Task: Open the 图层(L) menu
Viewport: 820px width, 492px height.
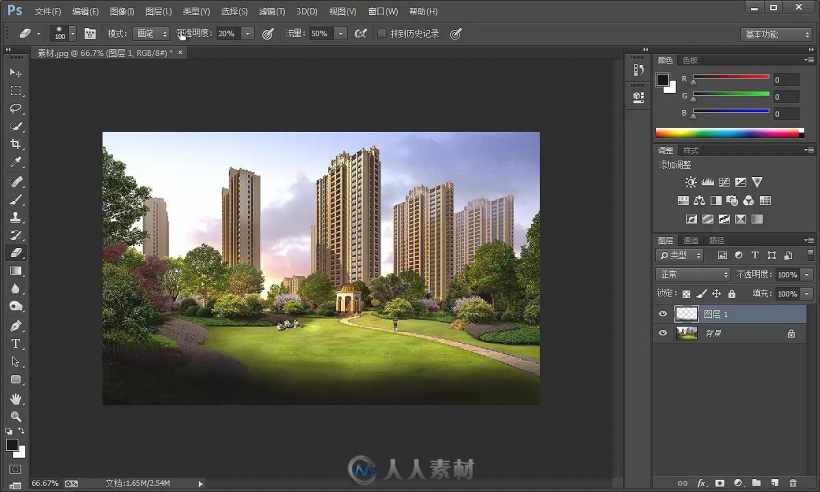Action: tap(158, 11)
